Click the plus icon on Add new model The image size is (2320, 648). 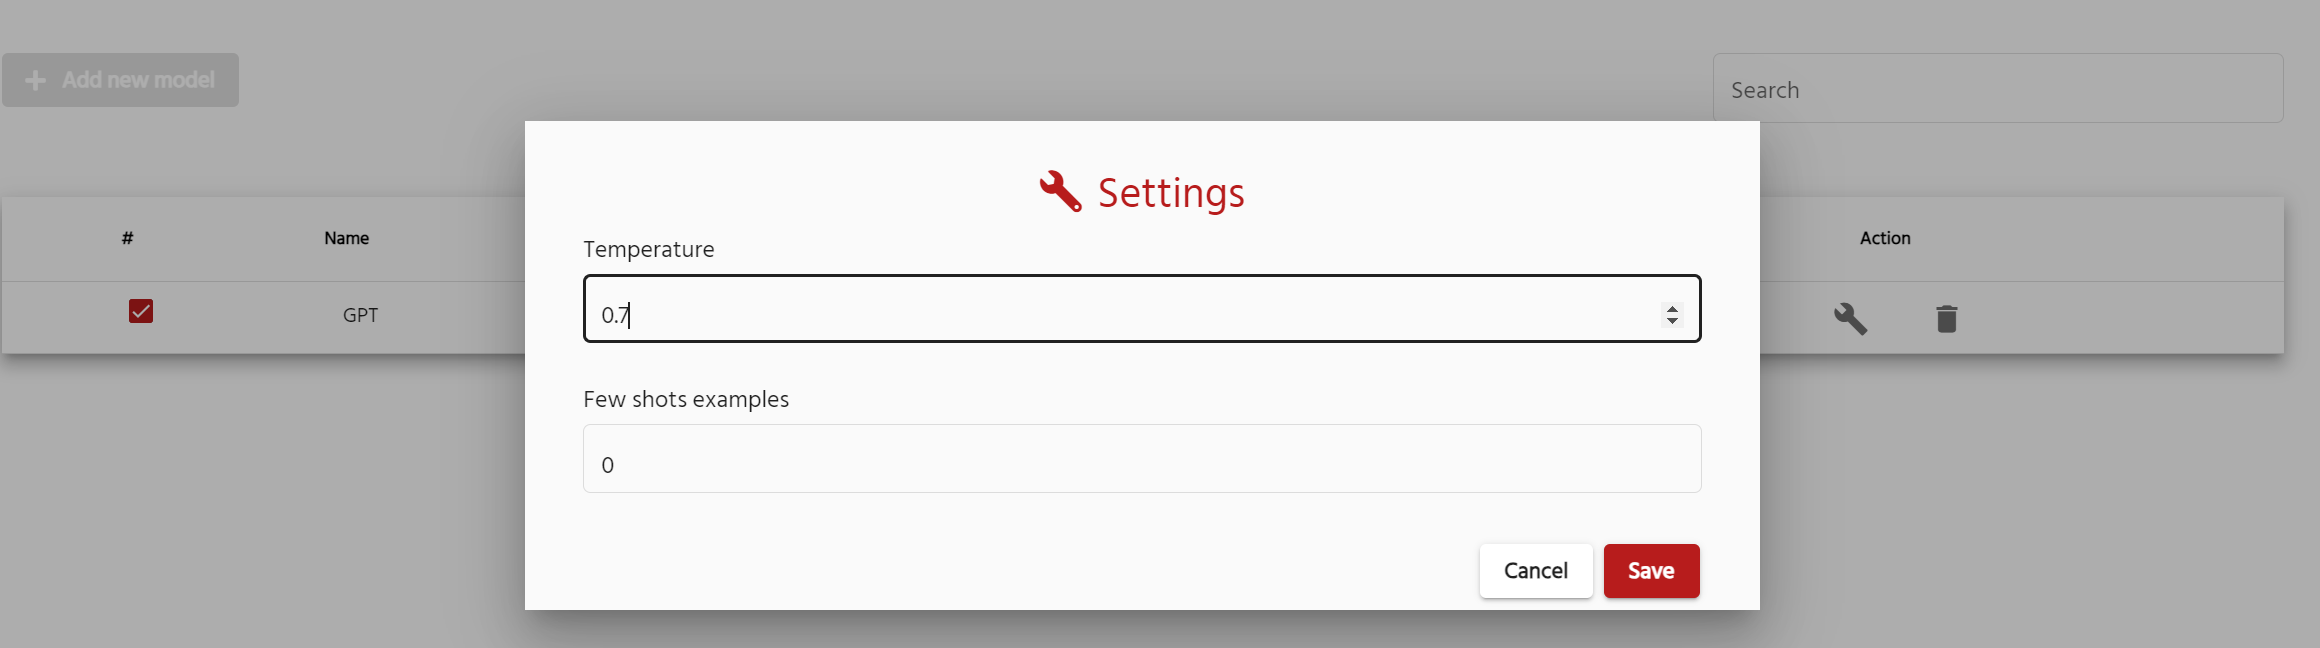[36, 80]
